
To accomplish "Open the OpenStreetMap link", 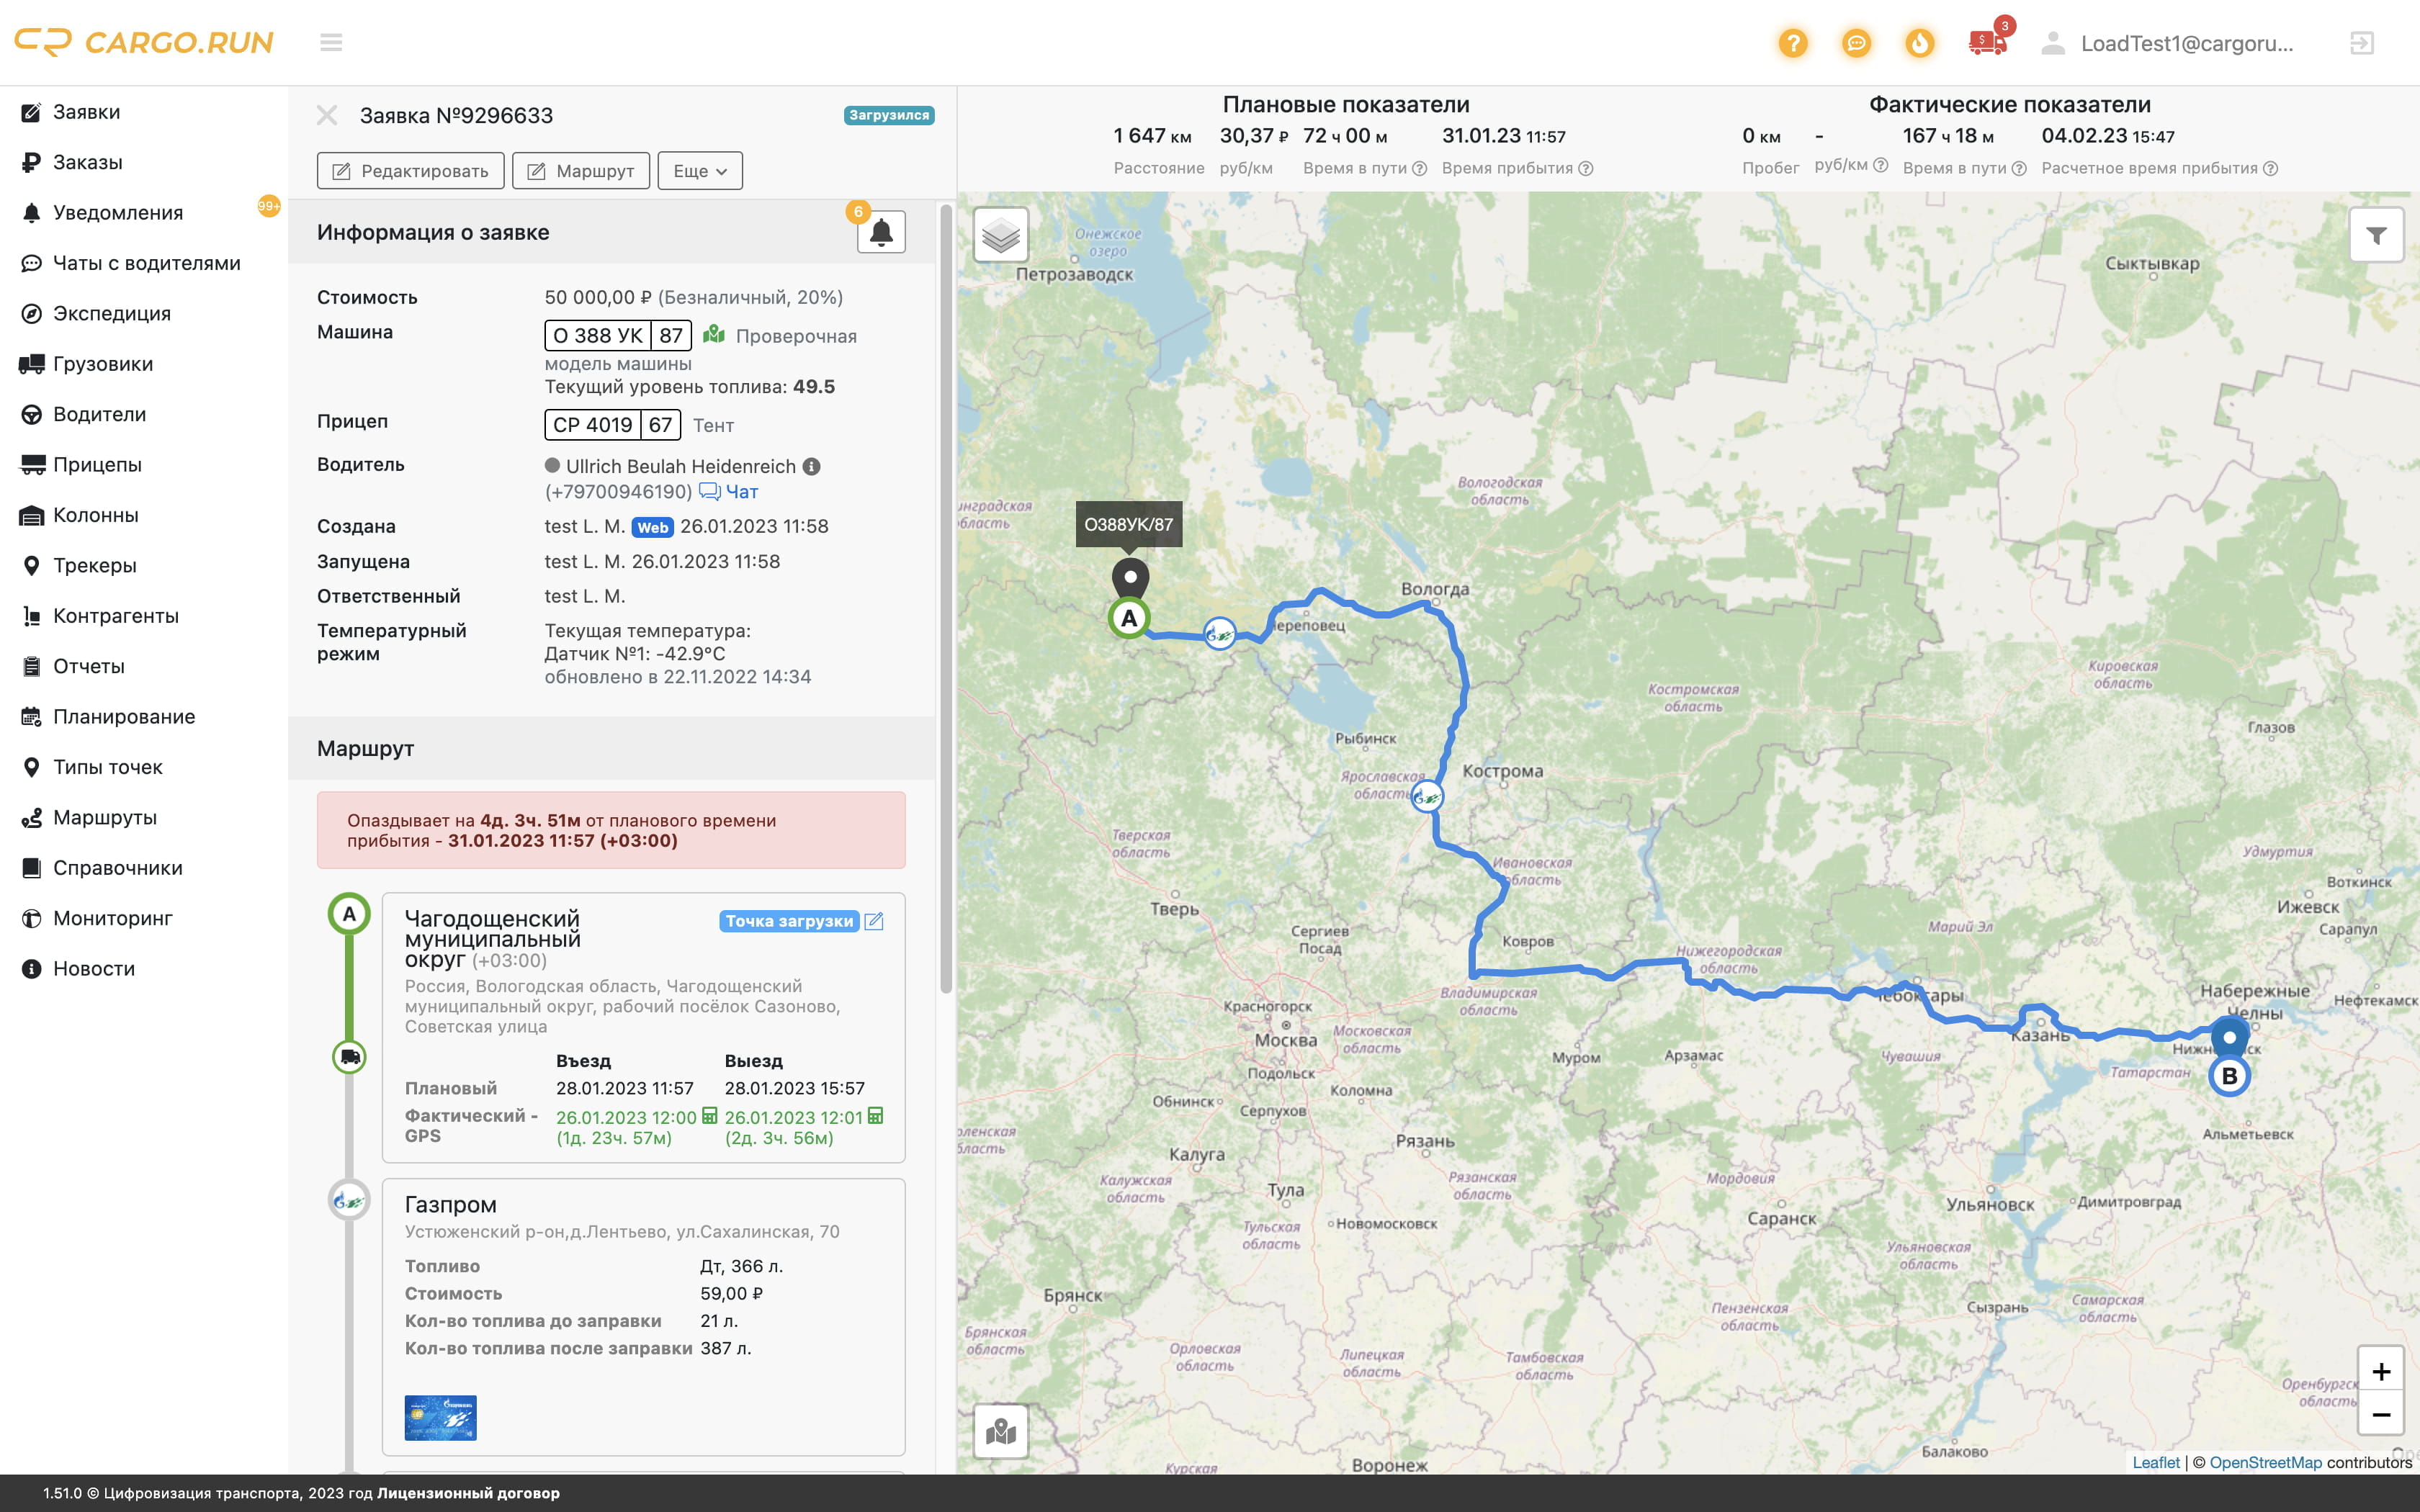I will pyautogui.click(x=2265, y=1462).
